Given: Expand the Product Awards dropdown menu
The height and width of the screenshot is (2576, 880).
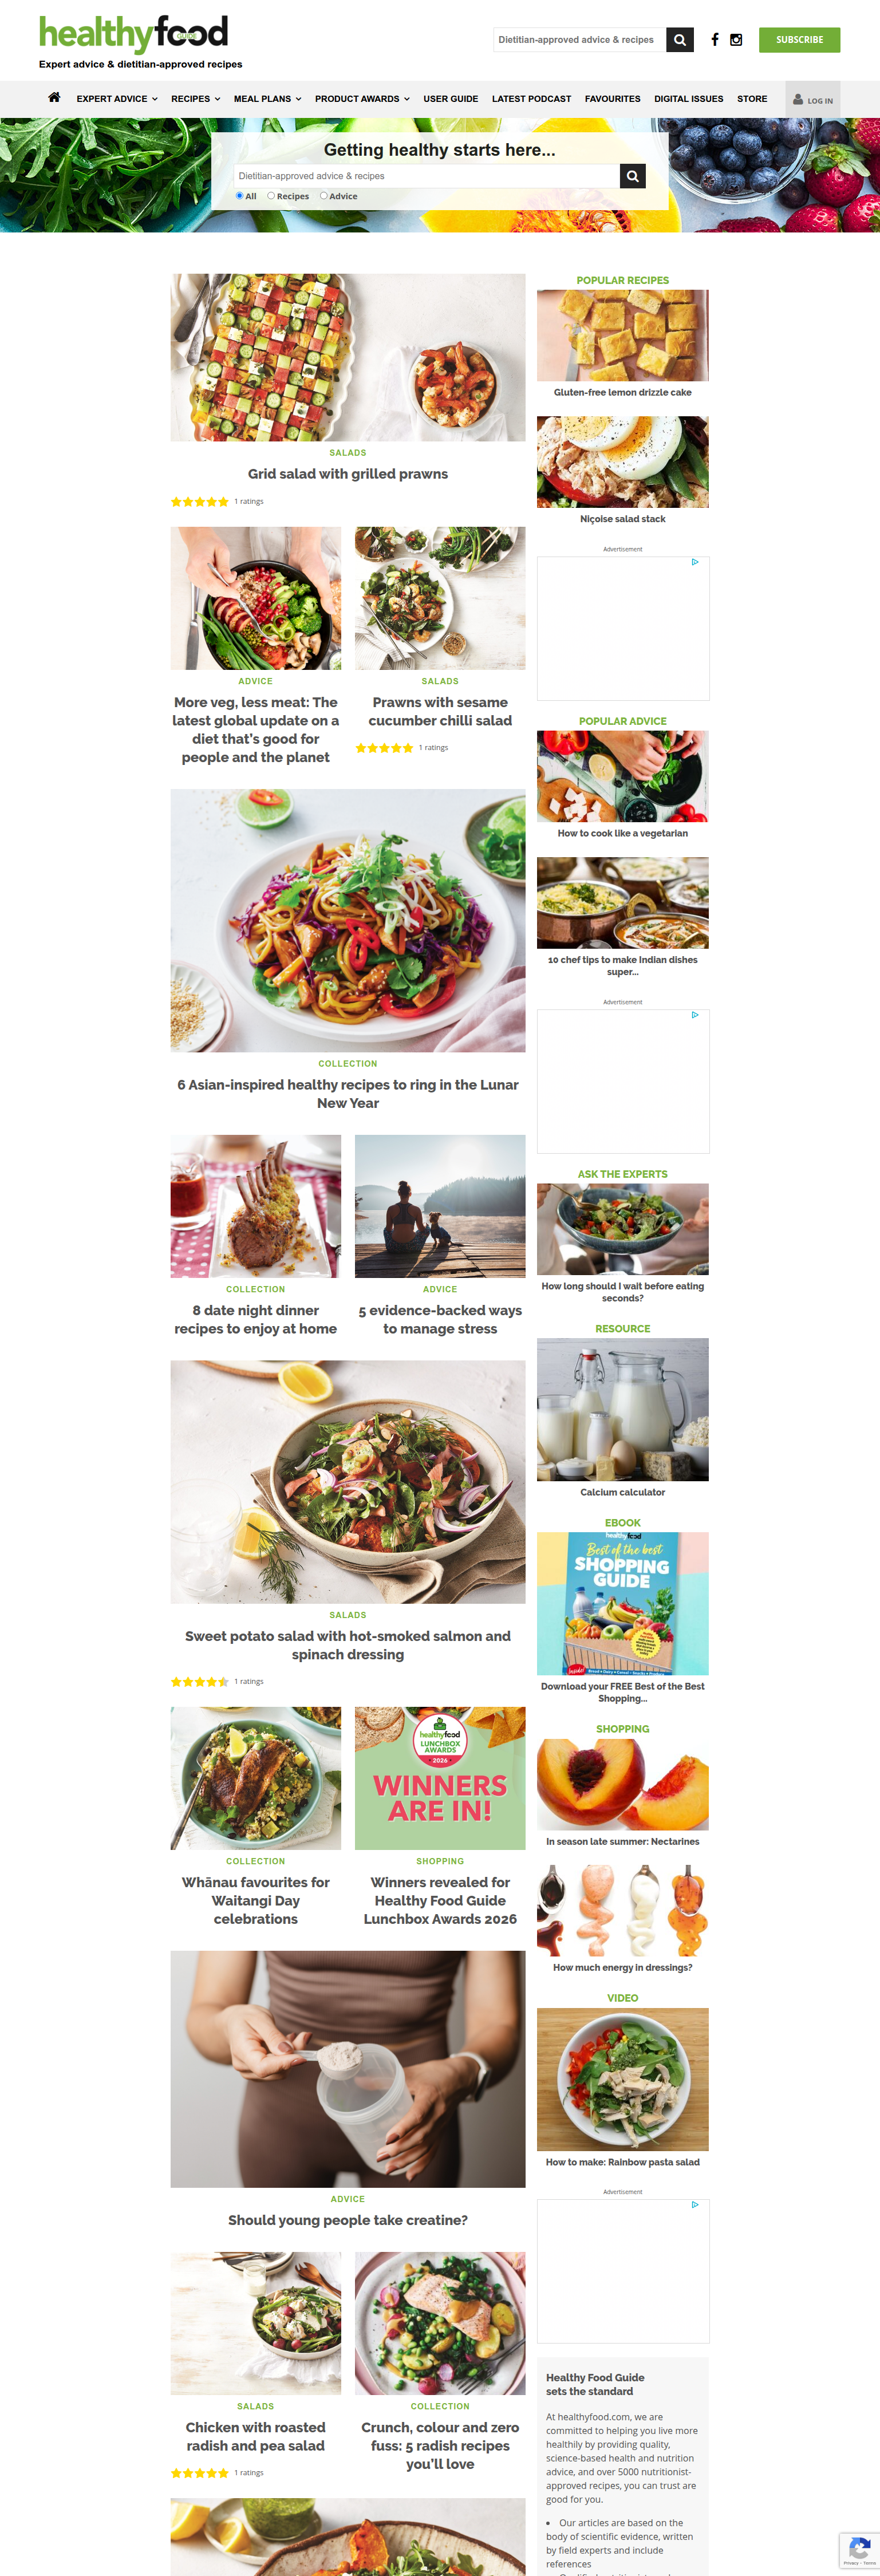Looking at the screenshot, I should pos(362,99).
